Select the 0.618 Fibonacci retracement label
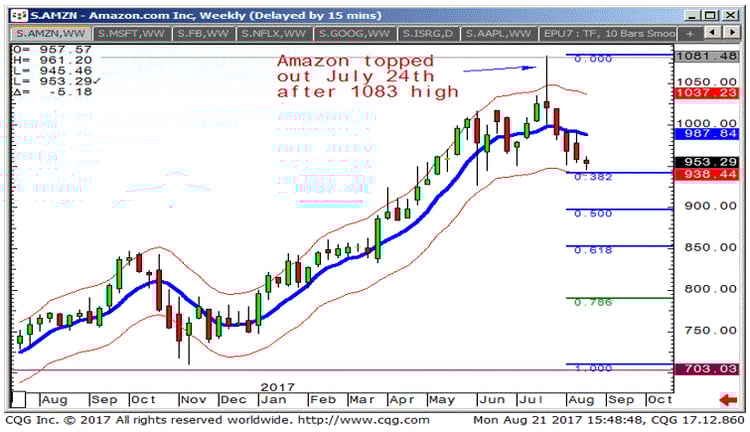This screenshot has width=750, height=432. [593, 250]
